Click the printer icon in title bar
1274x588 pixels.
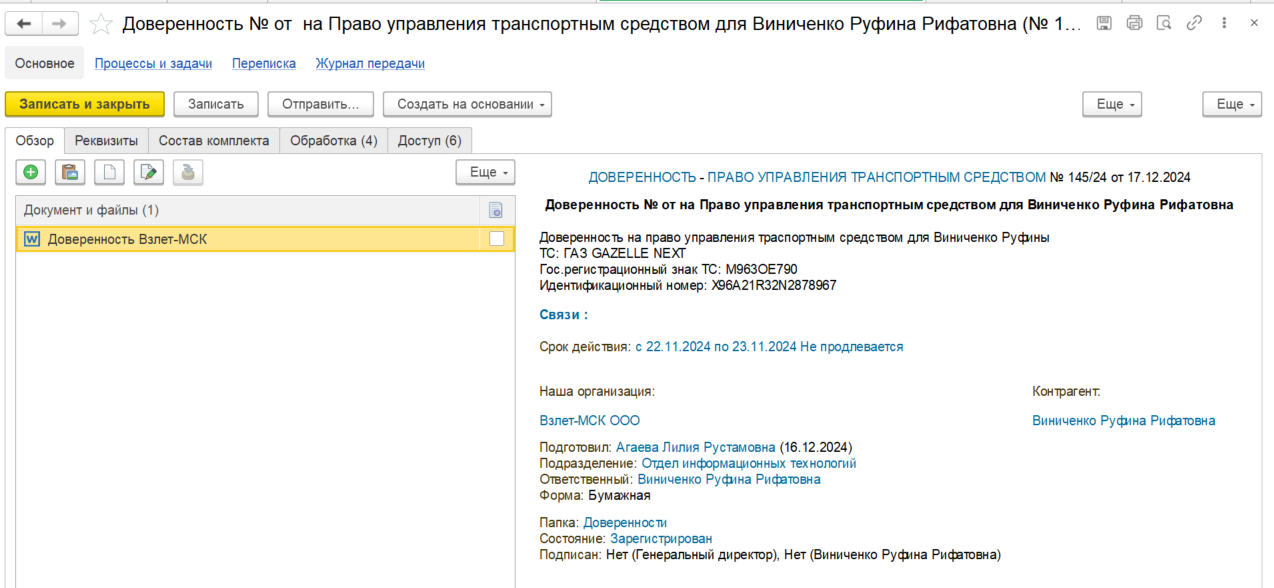click(1134, 23)
